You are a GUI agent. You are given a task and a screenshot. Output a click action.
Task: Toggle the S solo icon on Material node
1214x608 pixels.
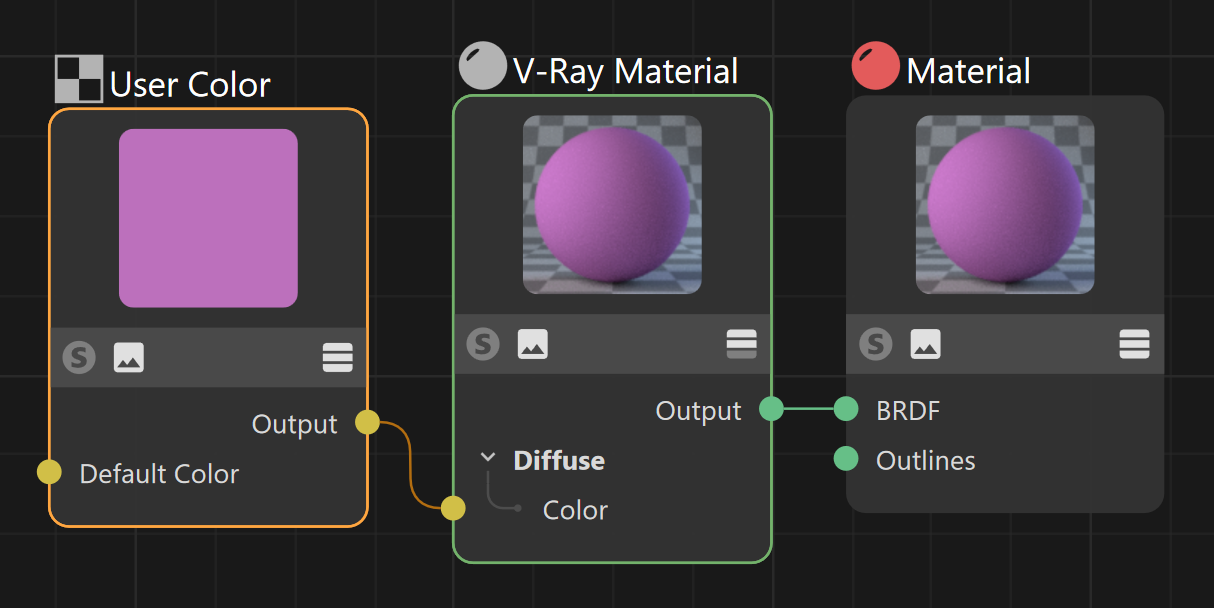pyautogui.click(x=876, y=344)
